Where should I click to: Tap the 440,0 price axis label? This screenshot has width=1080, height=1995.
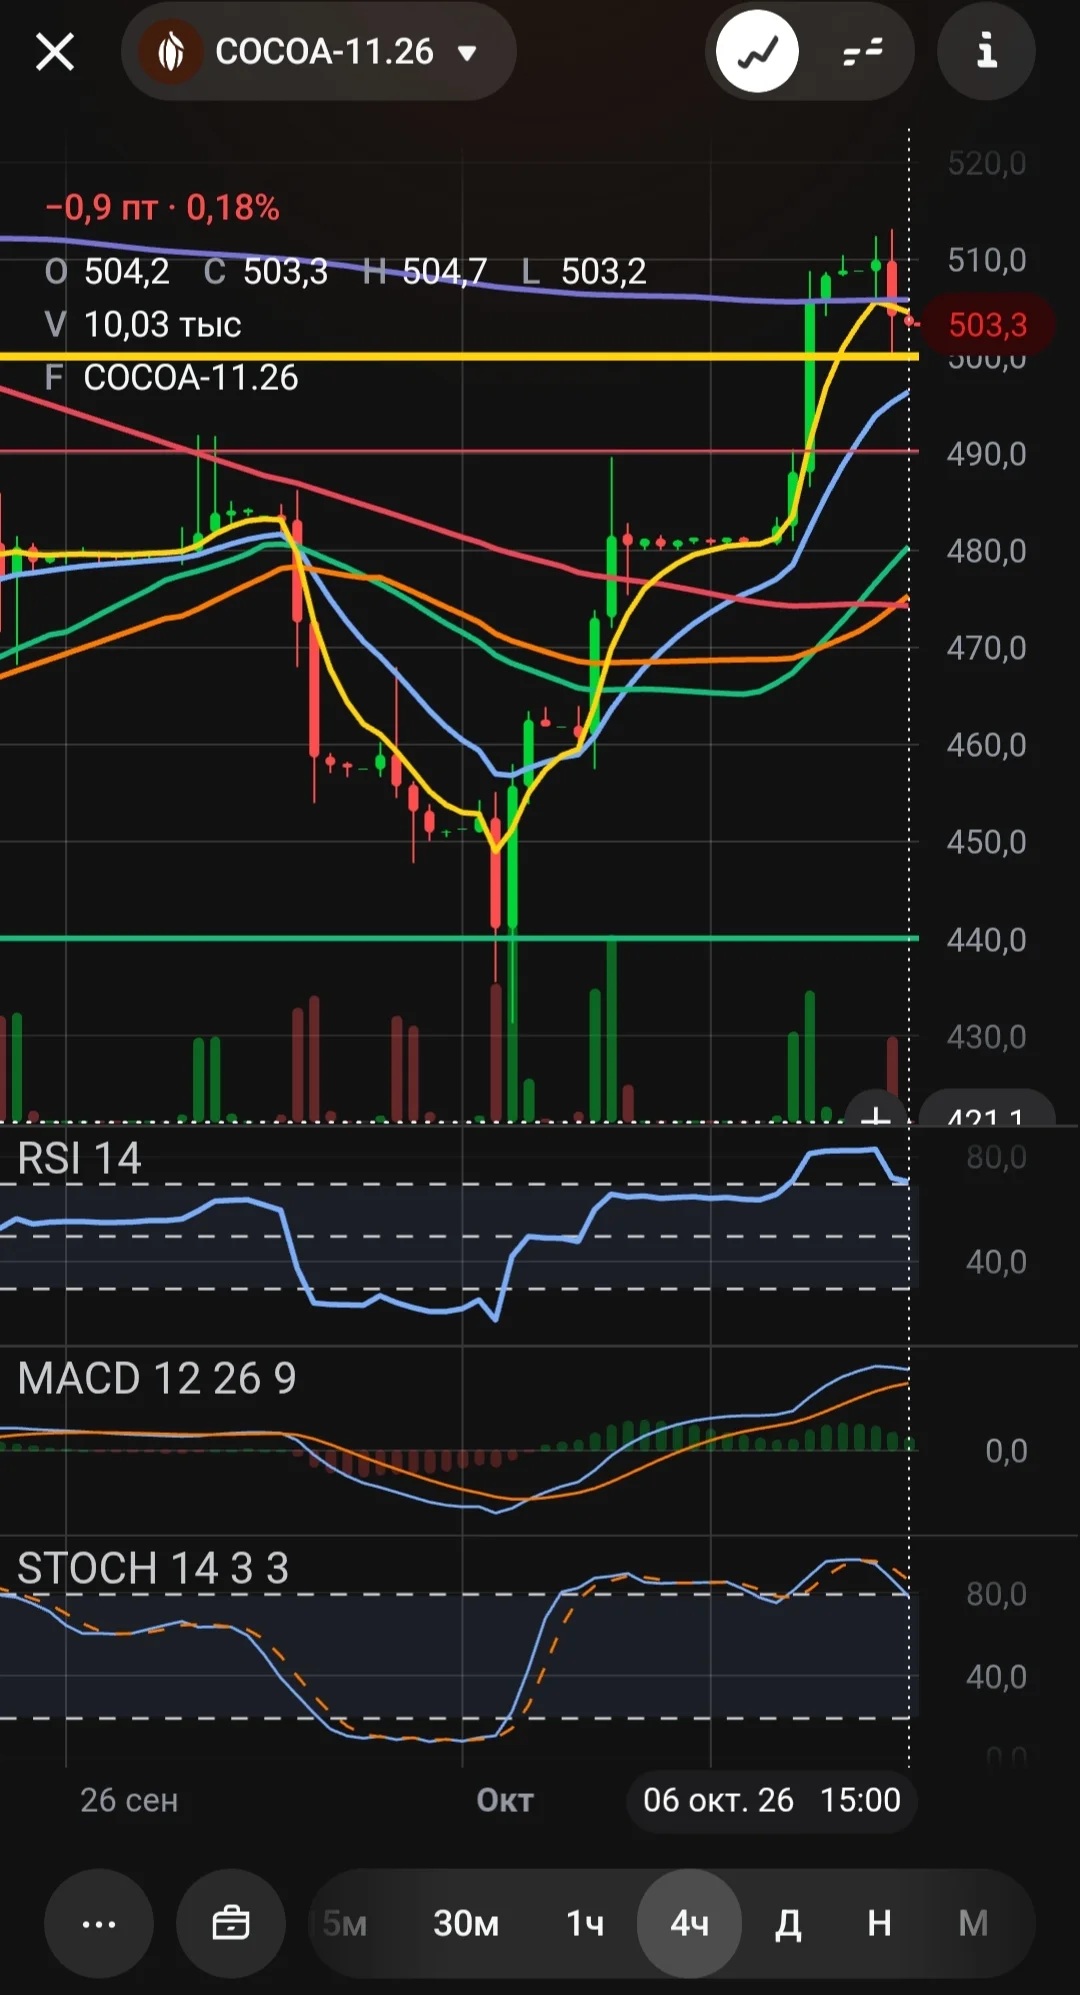point(987,940)
